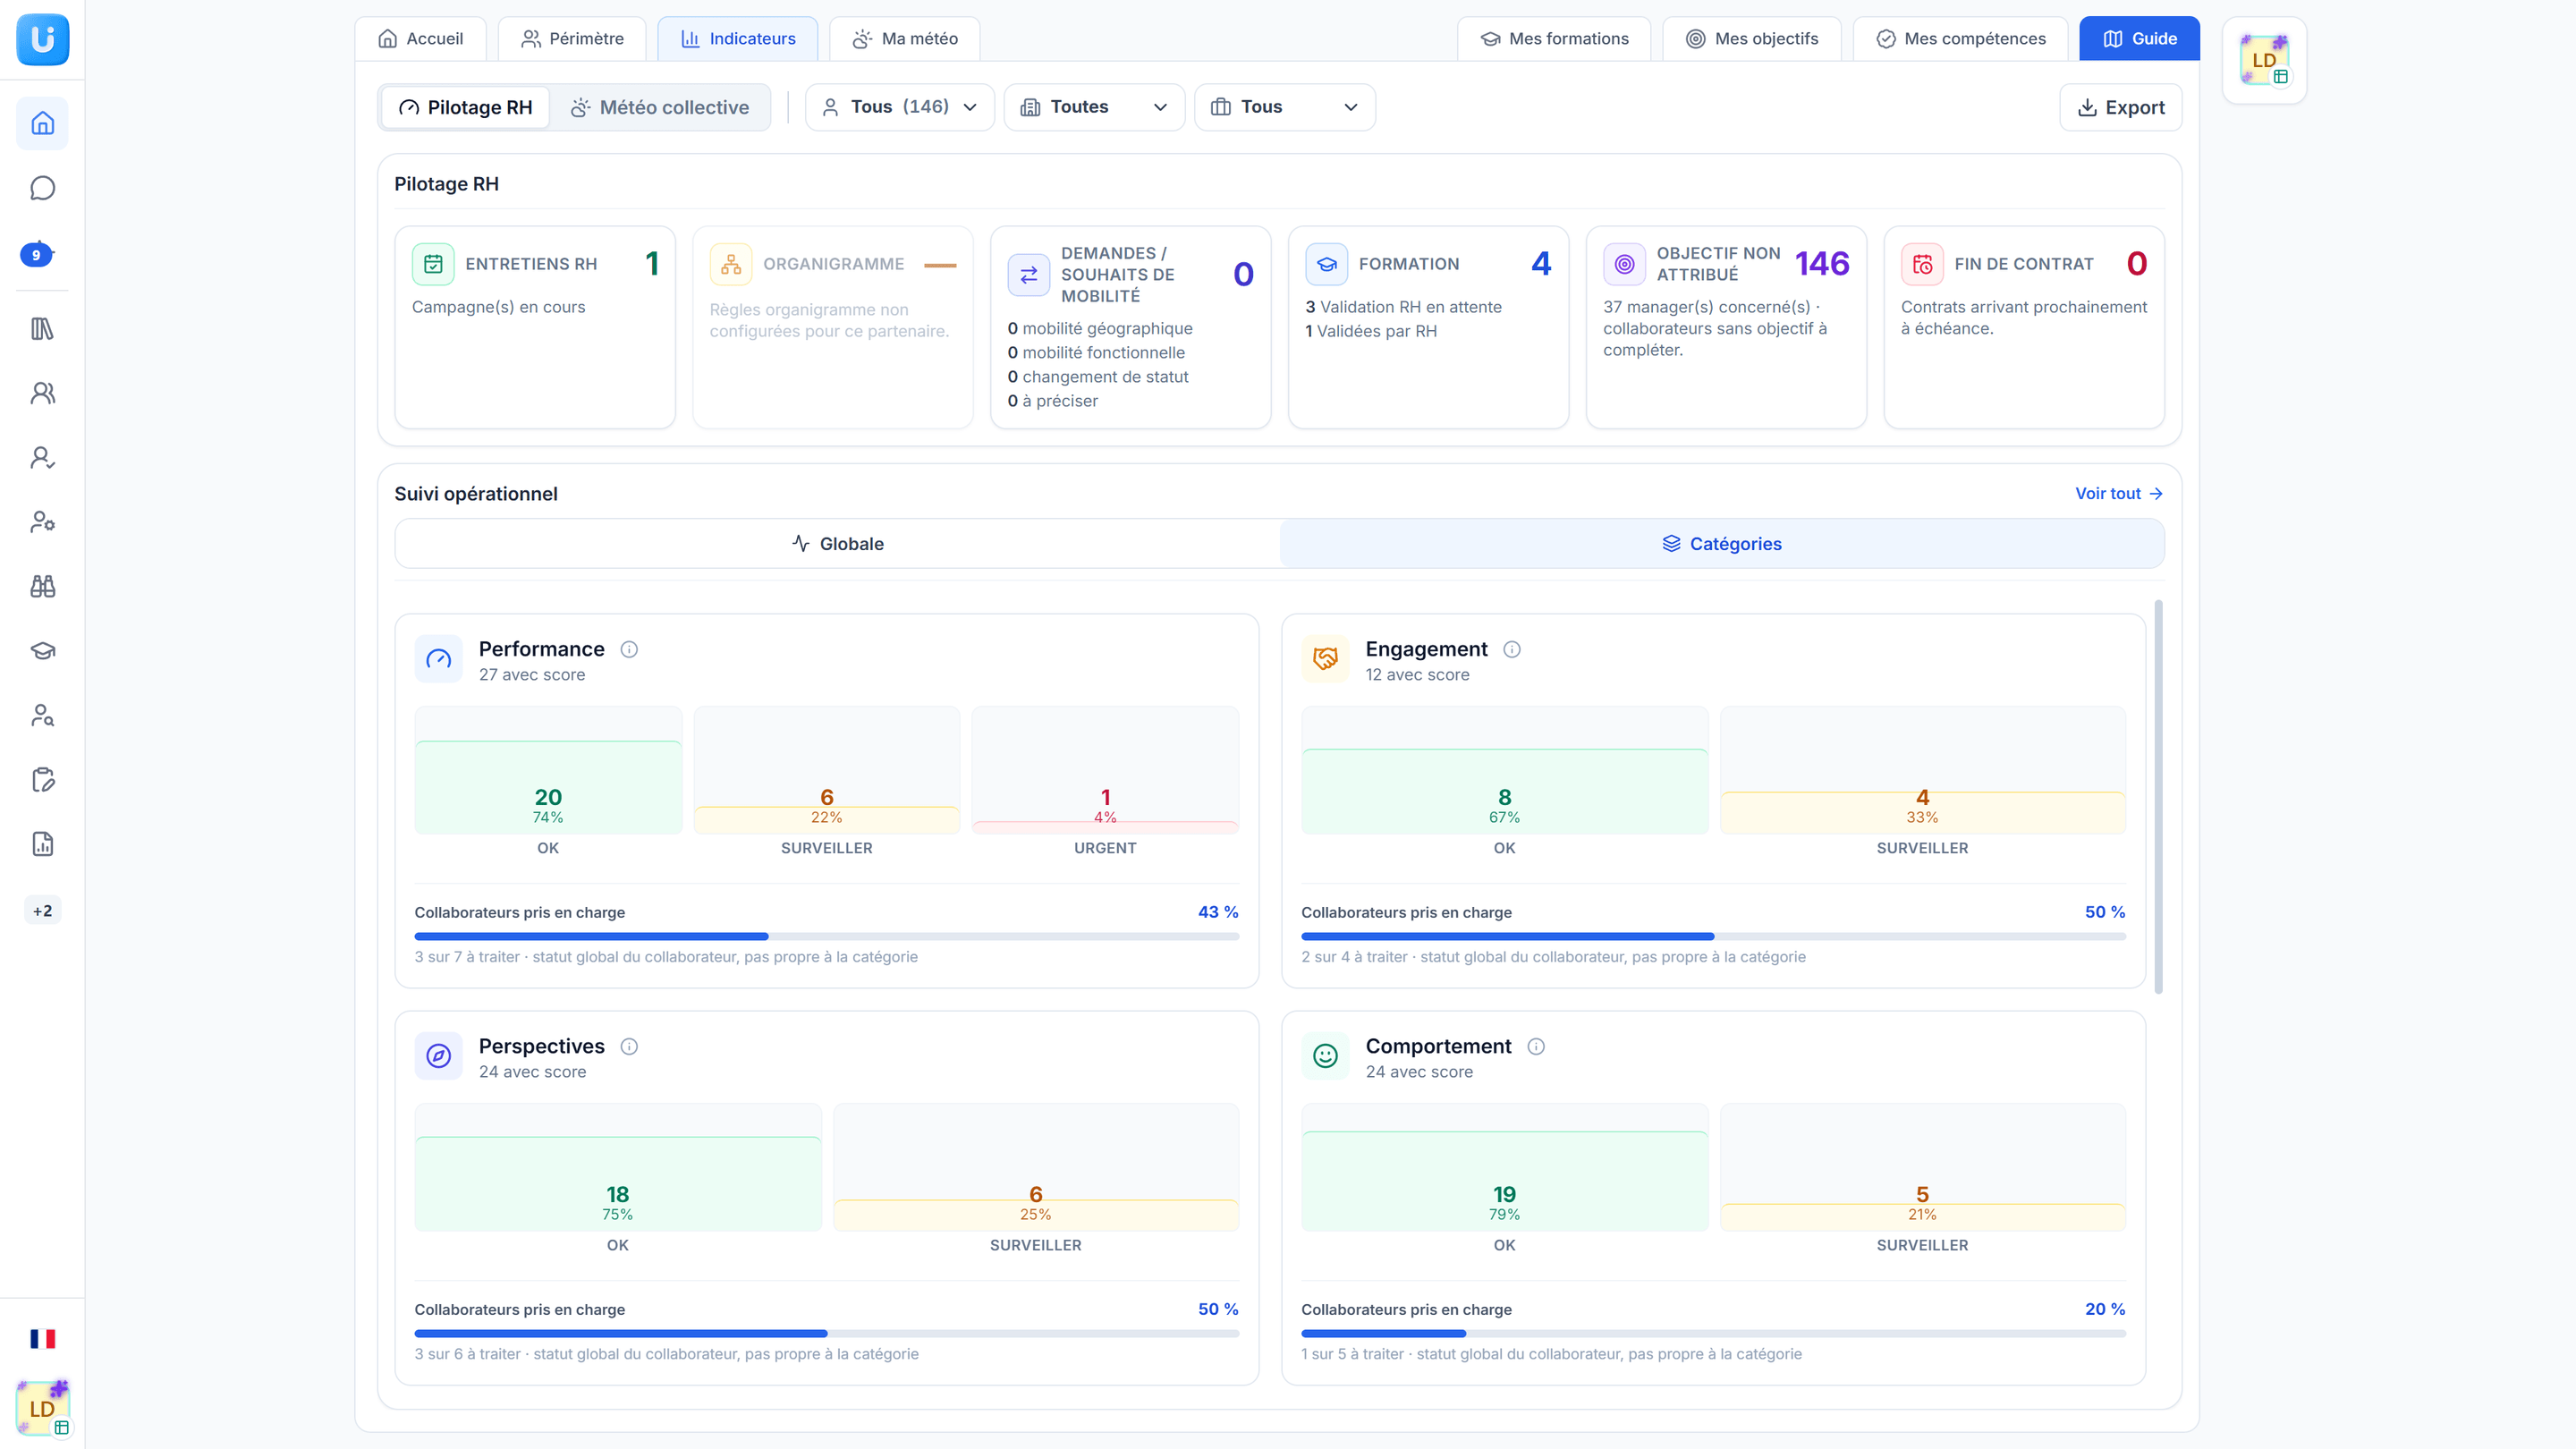The image size is (2576, 1449).
Task: Click the app logo at top left
Action: pyautogui.click(x=42, y=39)
